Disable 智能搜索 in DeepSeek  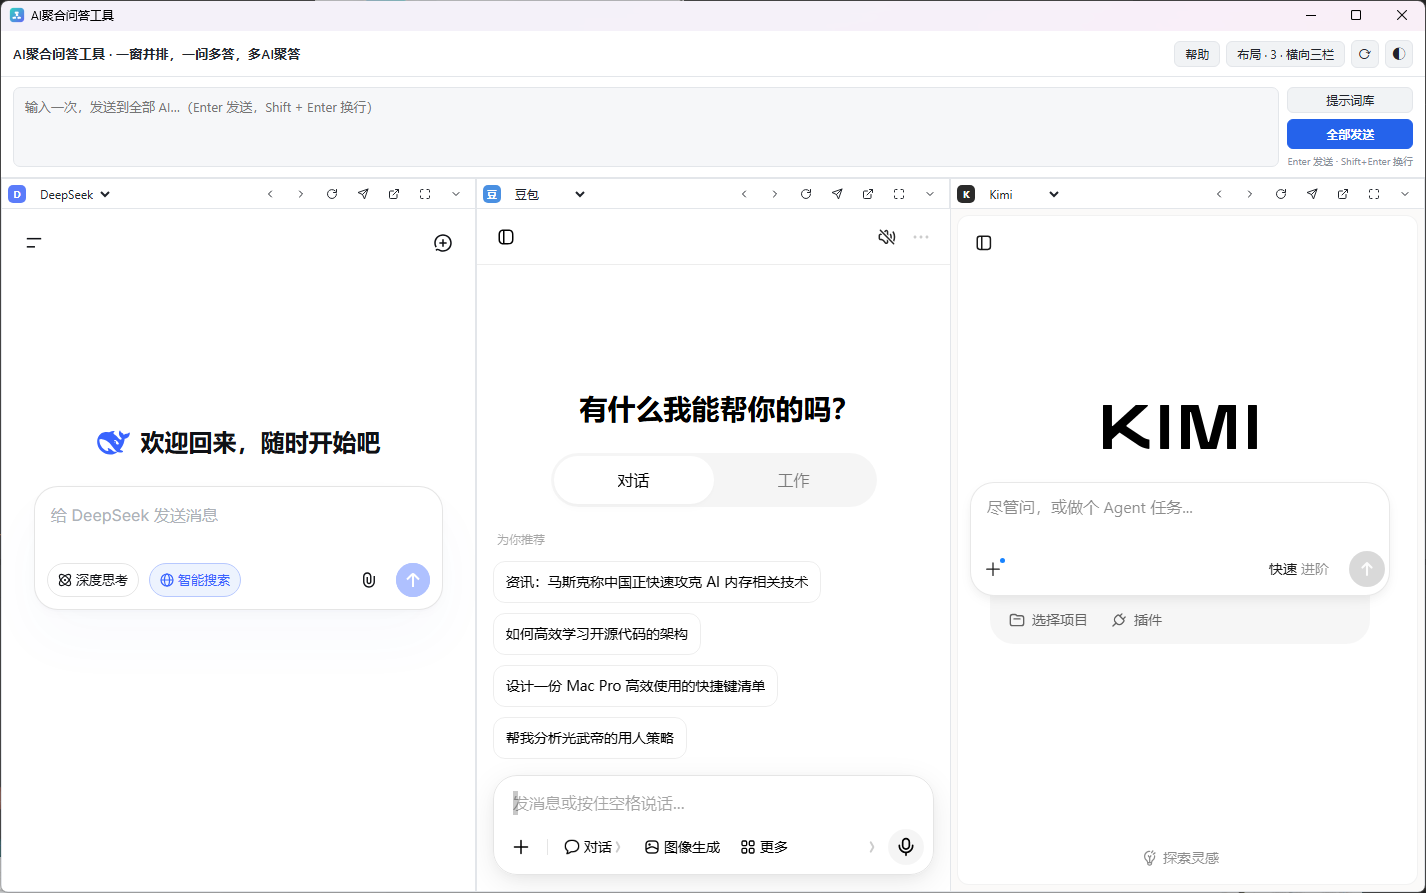pos(195,580)
